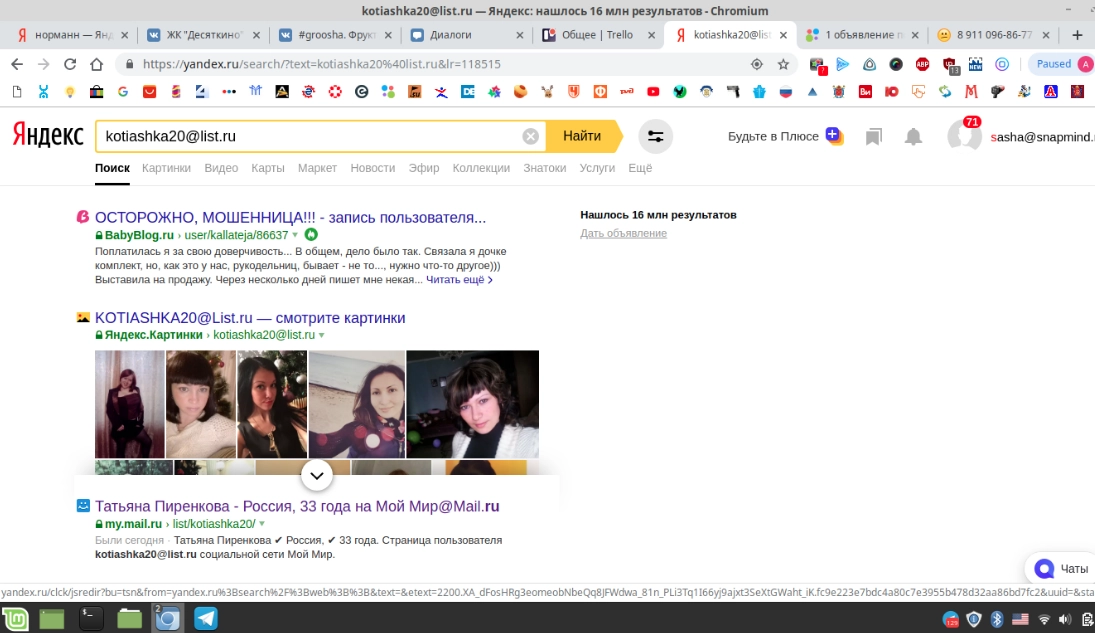Clear the search field with X icon
The image size is (1095, 633).
coord(531,136)
